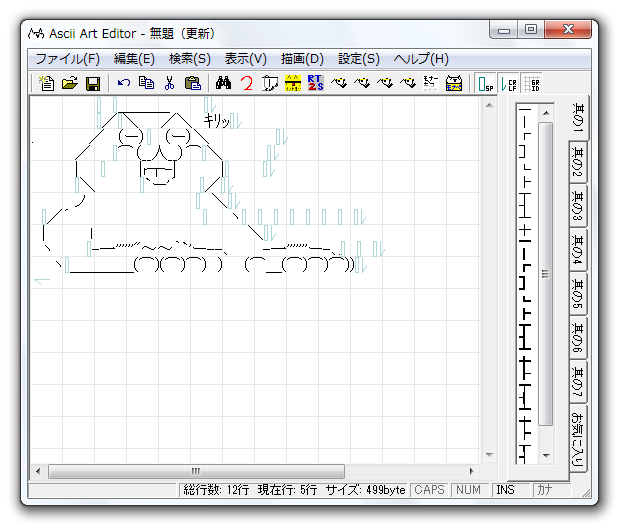621x529 pixels.
Task: Click the 現在行: 5行 status entry
Action: [x=287, y=490]
